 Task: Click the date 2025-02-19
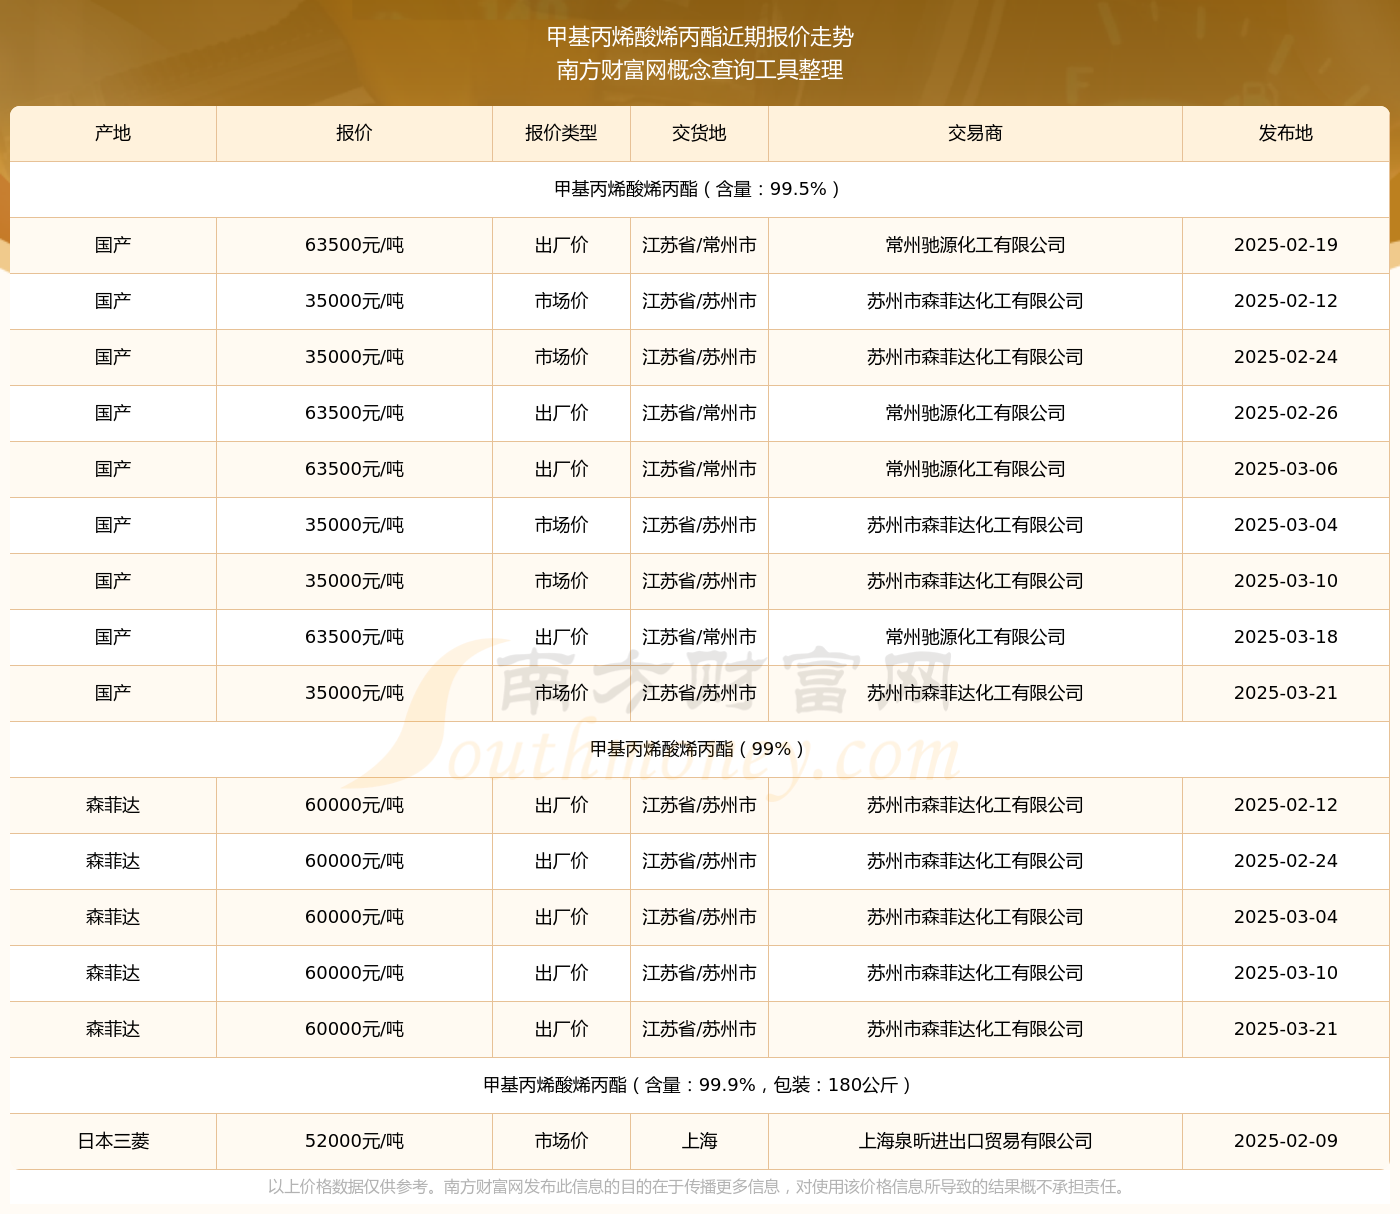(x=1286, y=245)
